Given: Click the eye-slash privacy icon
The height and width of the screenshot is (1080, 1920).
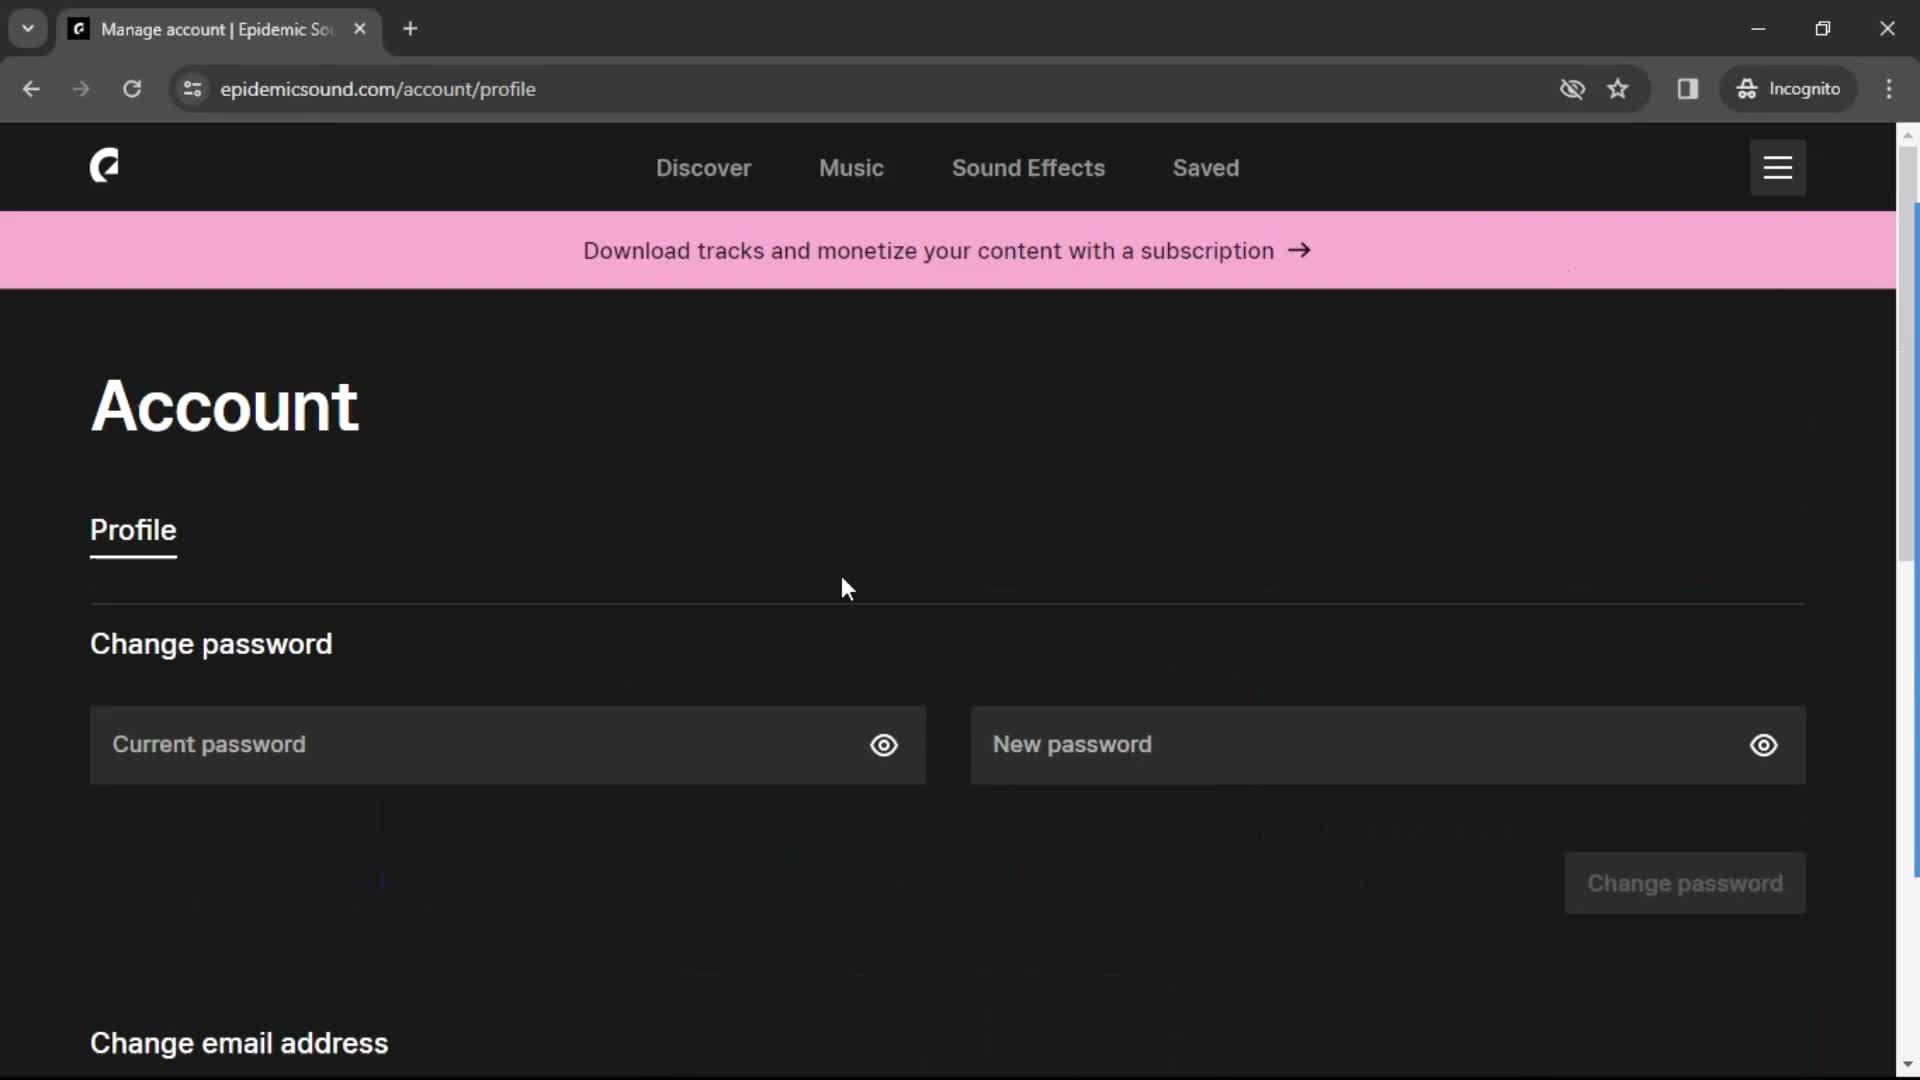Looking at the screenshot, I should pos(1572,88).
